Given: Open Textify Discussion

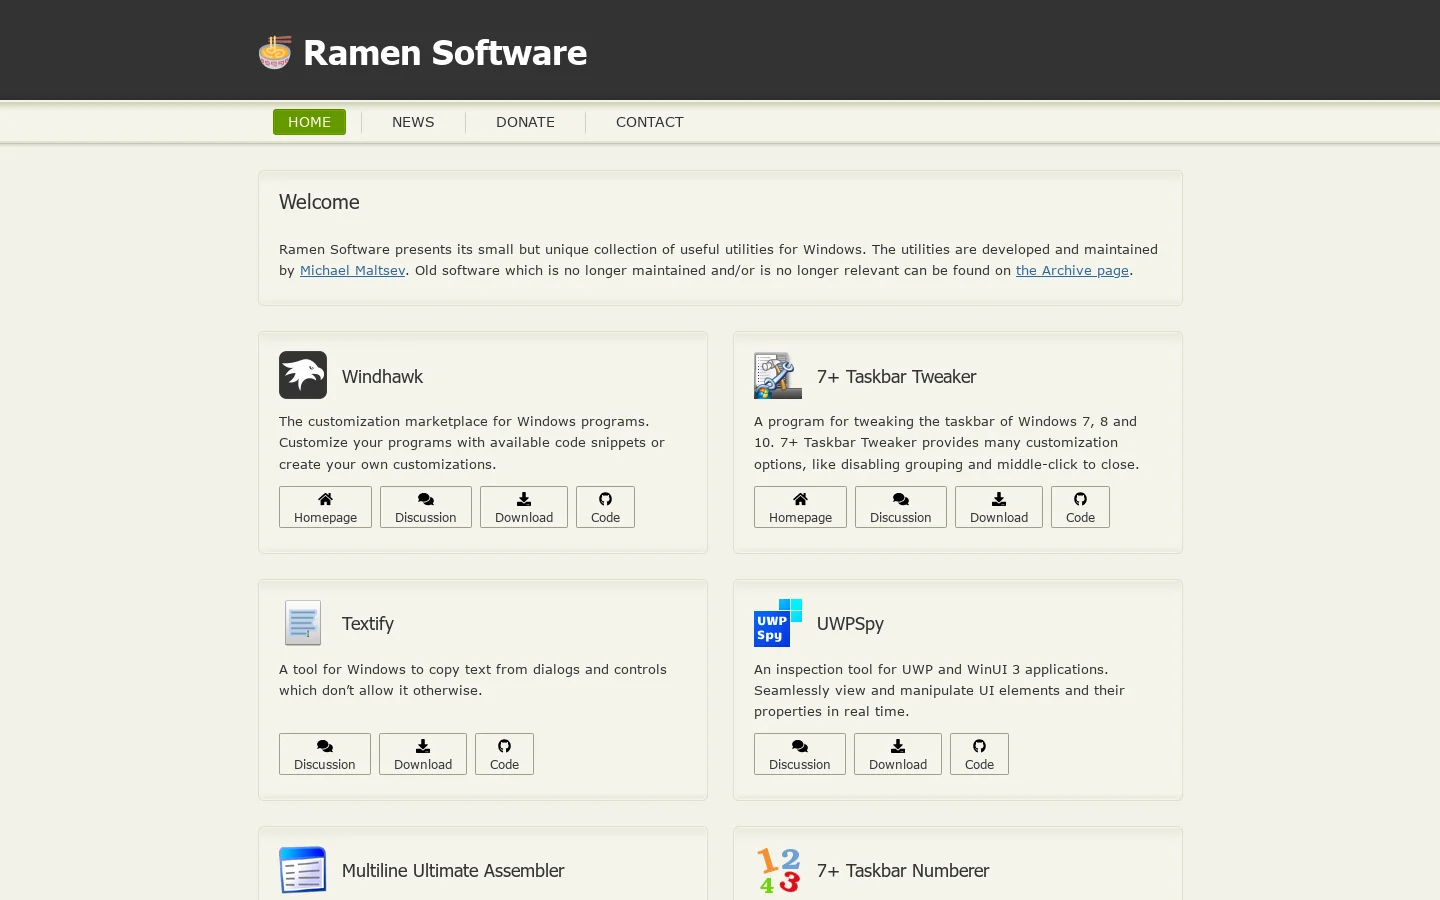Looking at the screenshot, I should pyautogui.click(x=325, y=754).
